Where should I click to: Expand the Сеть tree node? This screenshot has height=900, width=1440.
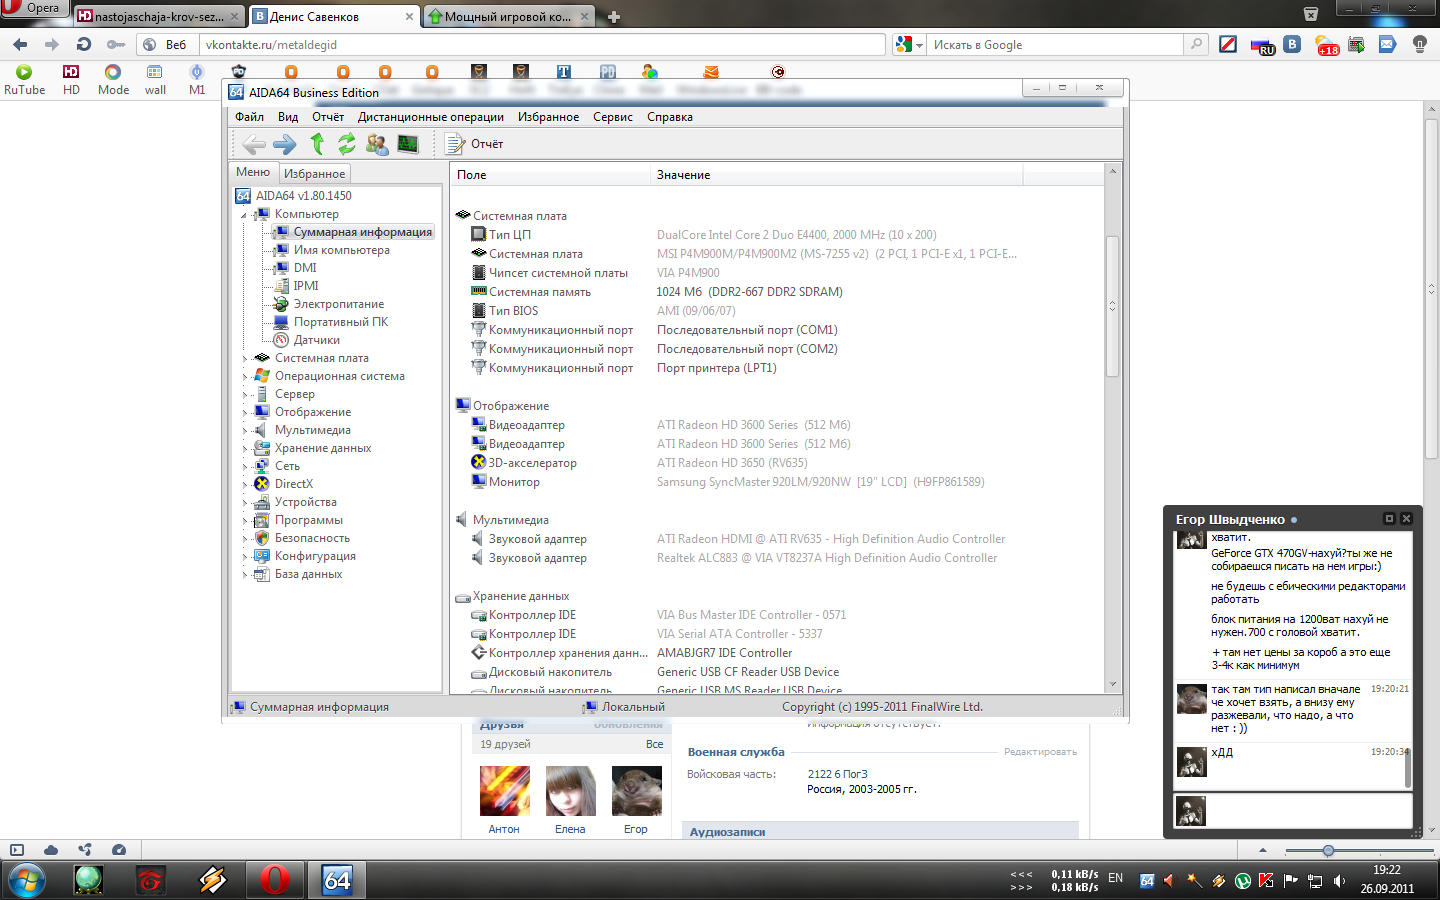[243, 467]
